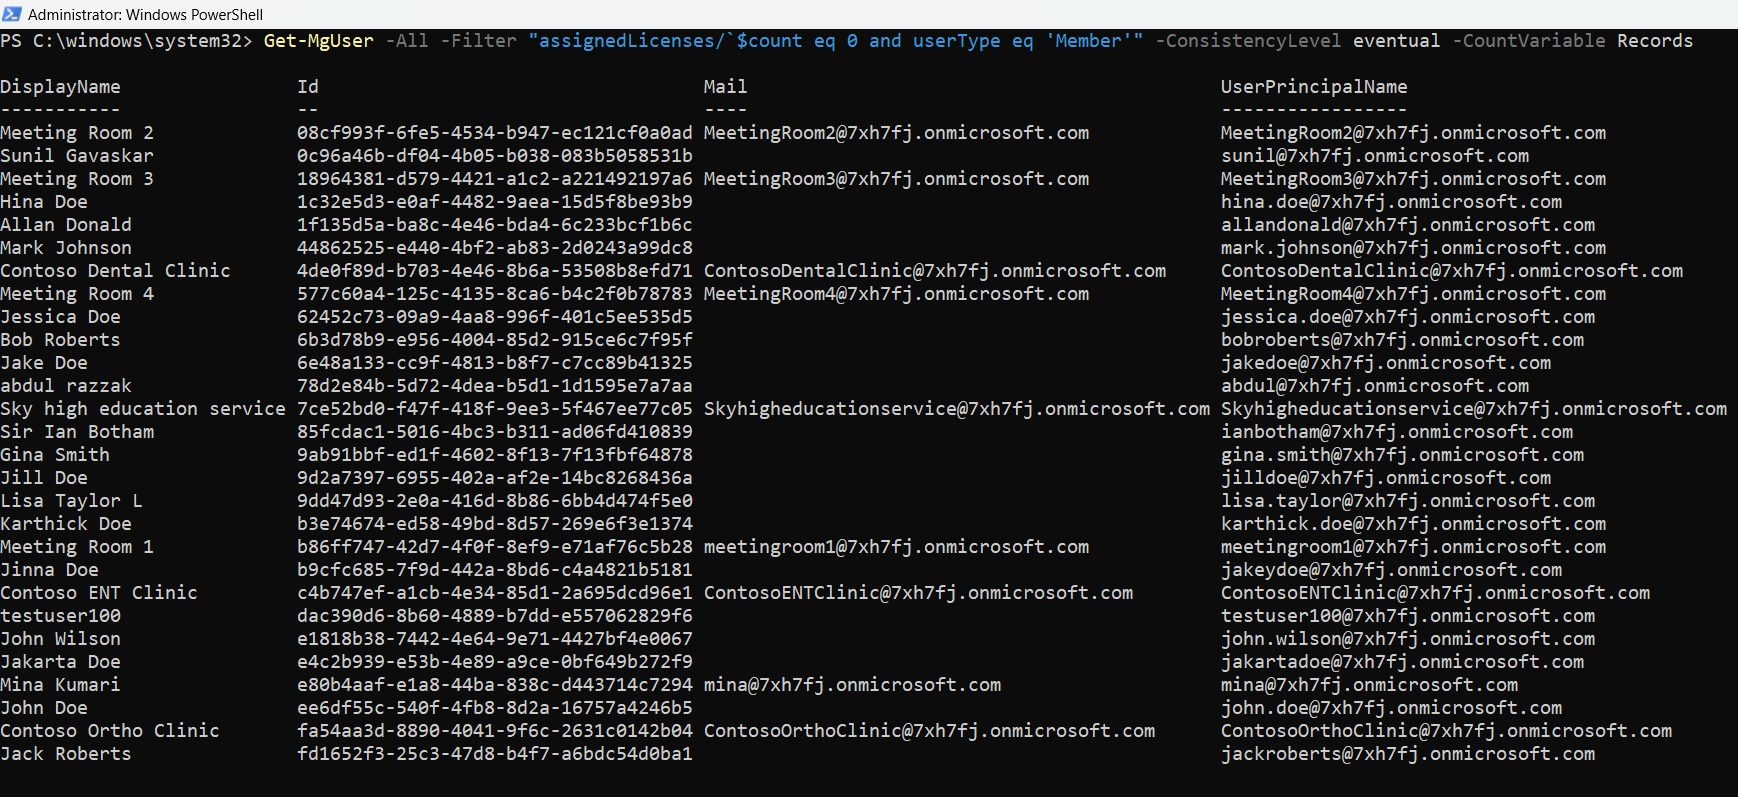Click the 'Jake Doe' display name
Screen dimensions: 1738x797
pos(44,363)
